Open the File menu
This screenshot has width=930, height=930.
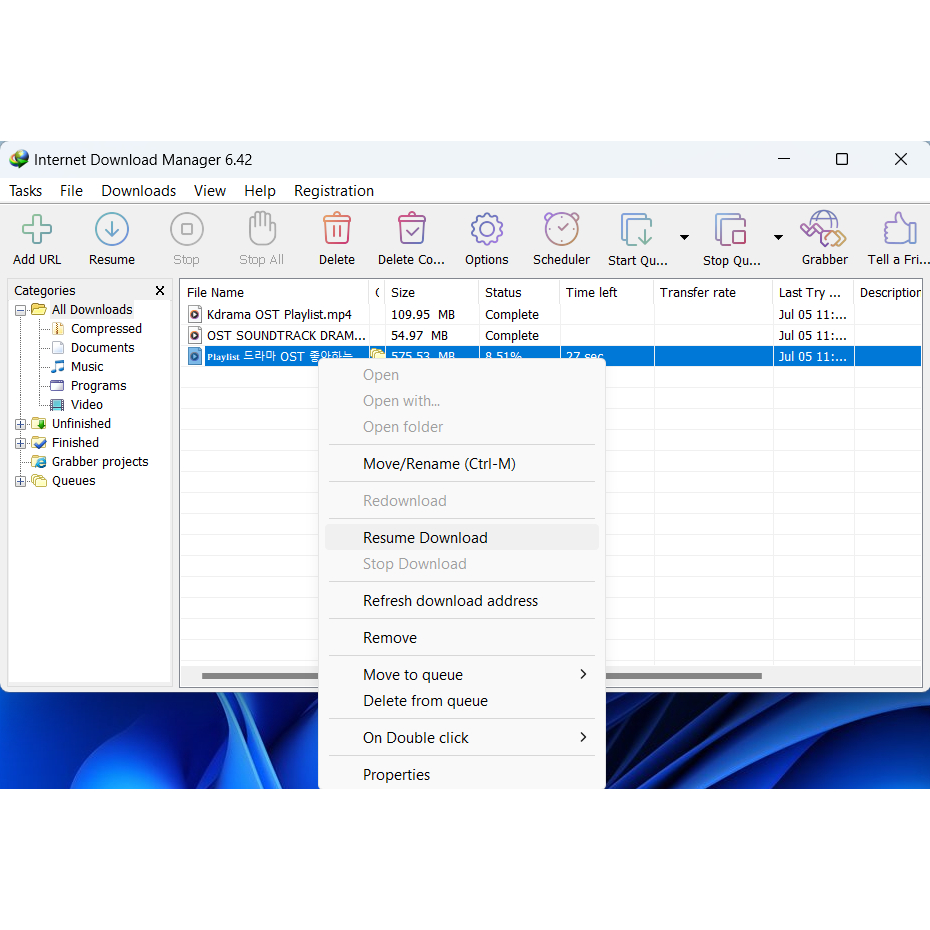71,191
